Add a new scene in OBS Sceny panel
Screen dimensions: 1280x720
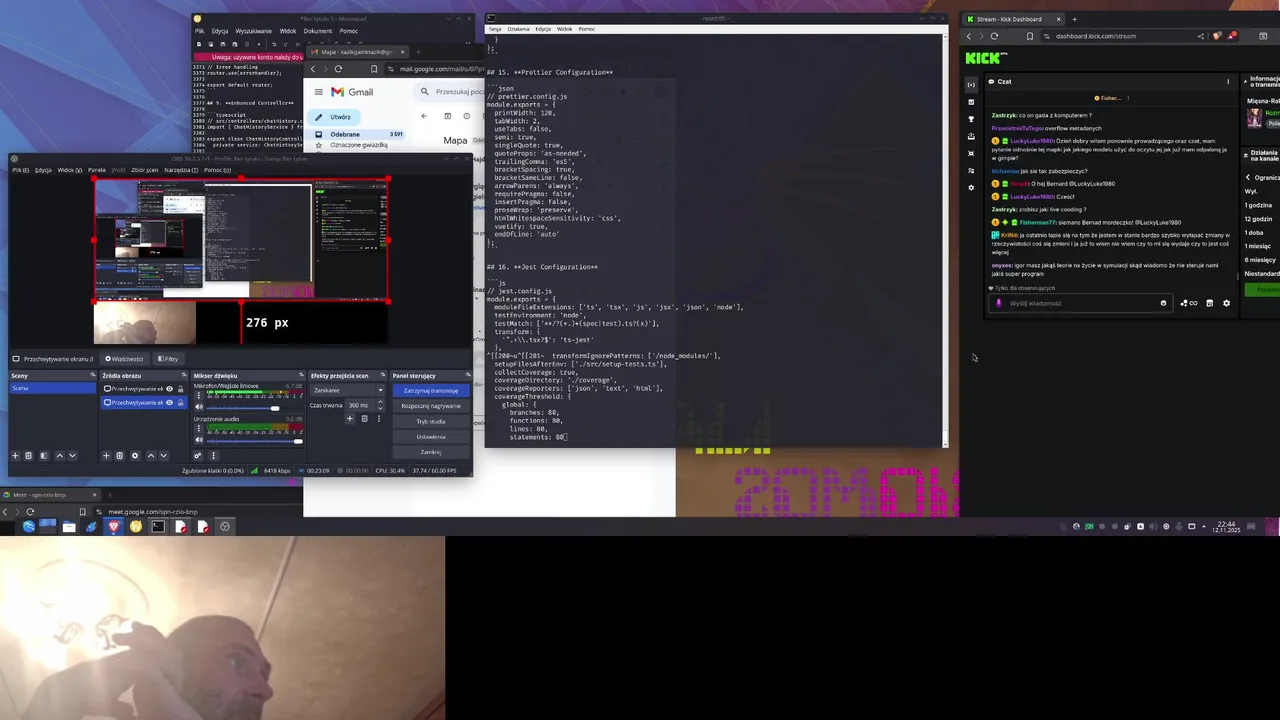tap(15, 456)
